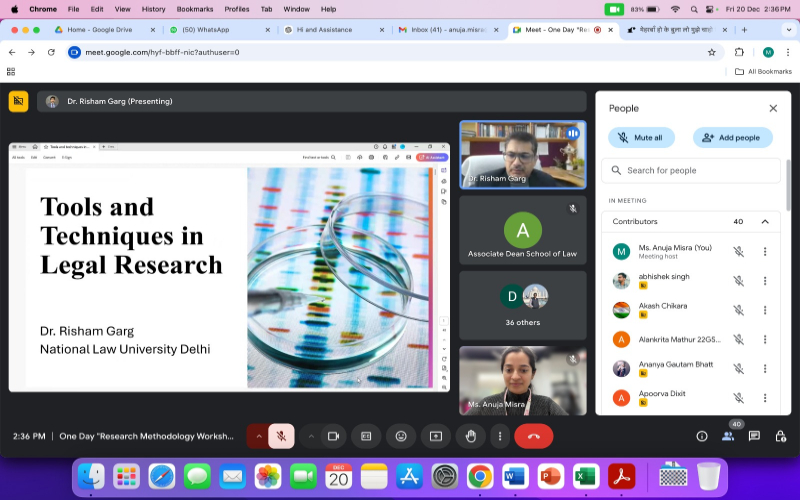Click the red leave call button
The height and width of the screenshot is (500, 800).
point(533,436)
